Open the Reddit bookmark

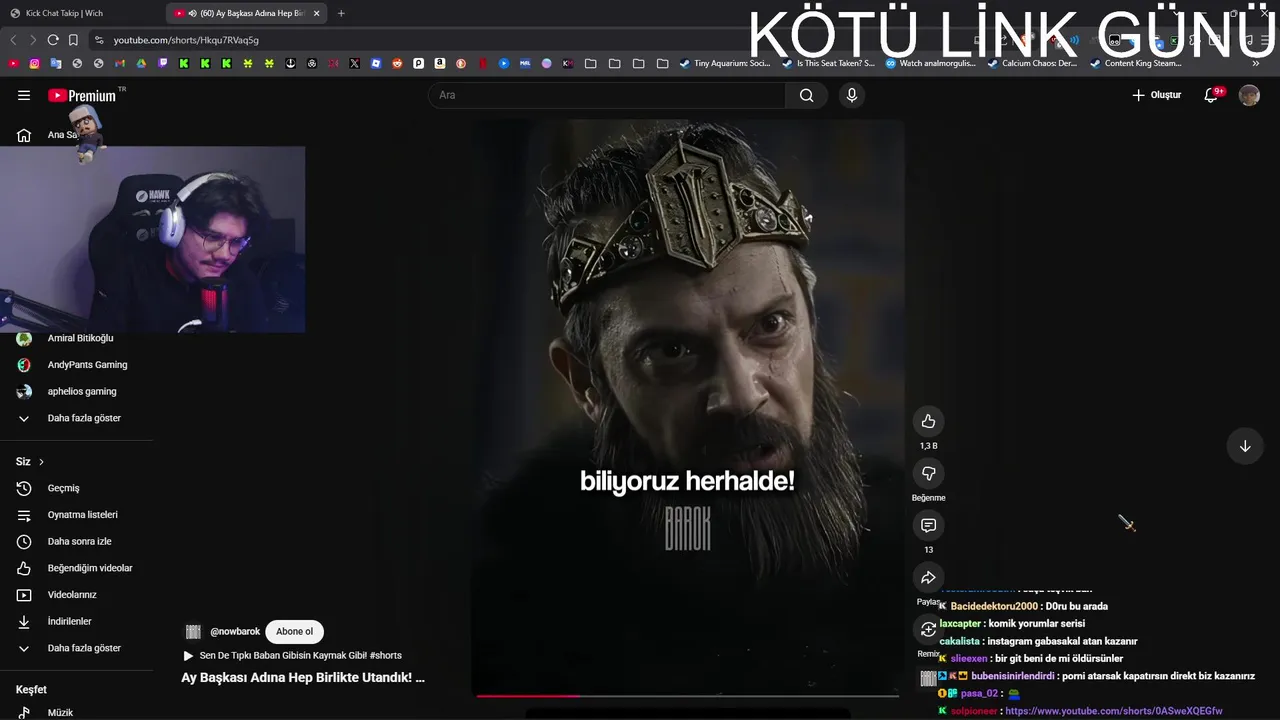click(x=397, y=63)
